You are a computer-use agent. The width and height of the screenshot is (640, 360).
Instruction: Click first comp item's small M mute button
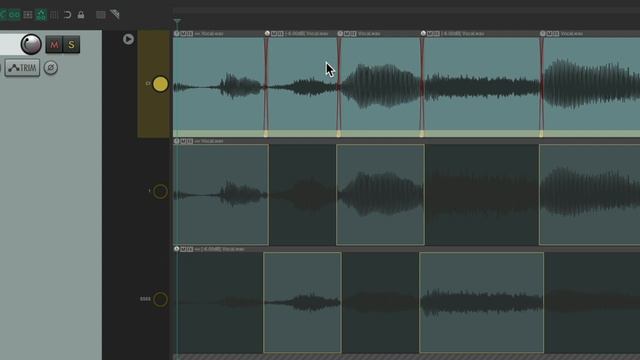click(184, 33)
